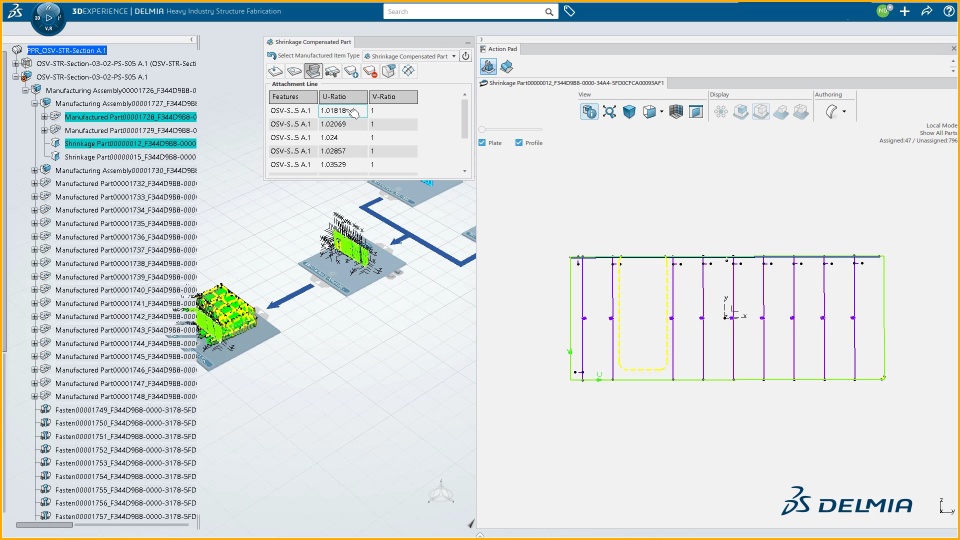Click the attachment table vertical scrollbar

(x=465, y=119)
